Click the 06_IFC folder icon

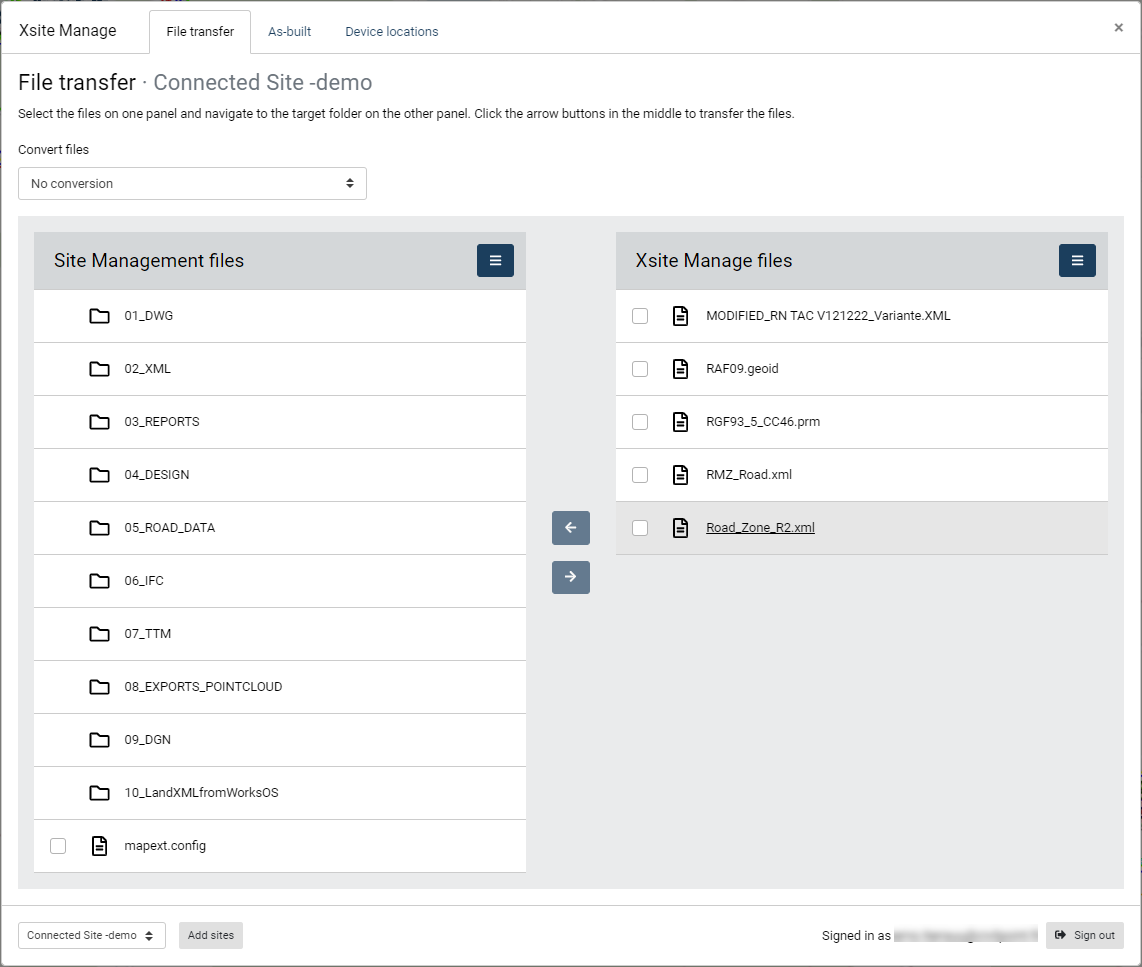[99, 581]
